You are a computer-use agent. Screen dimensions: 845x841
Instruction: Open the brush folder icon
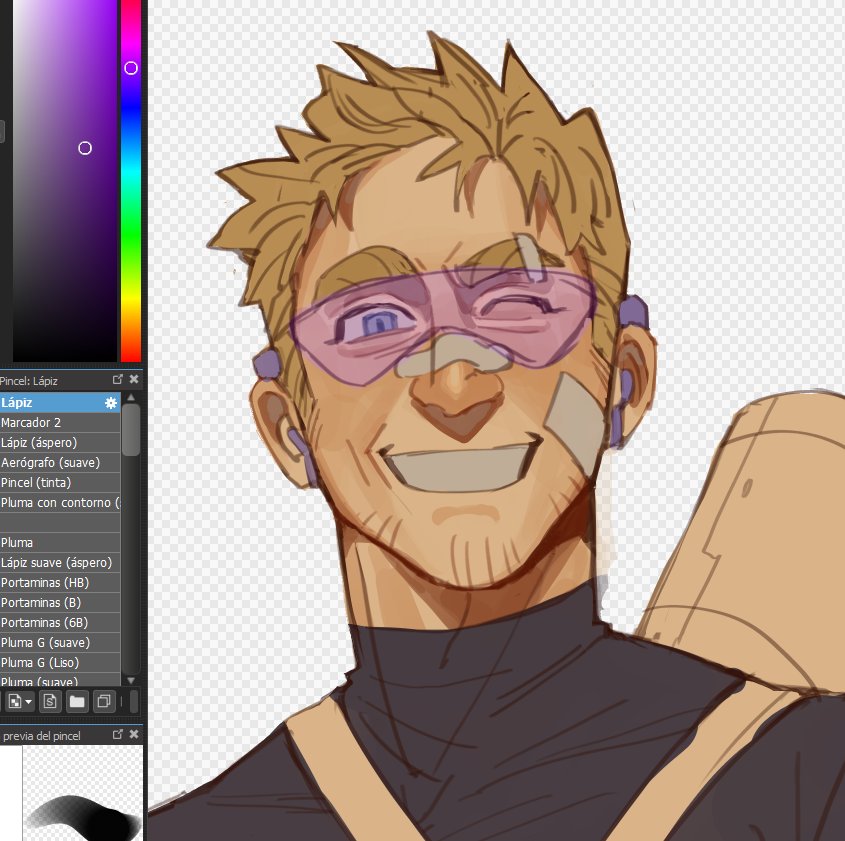[77, 701]
